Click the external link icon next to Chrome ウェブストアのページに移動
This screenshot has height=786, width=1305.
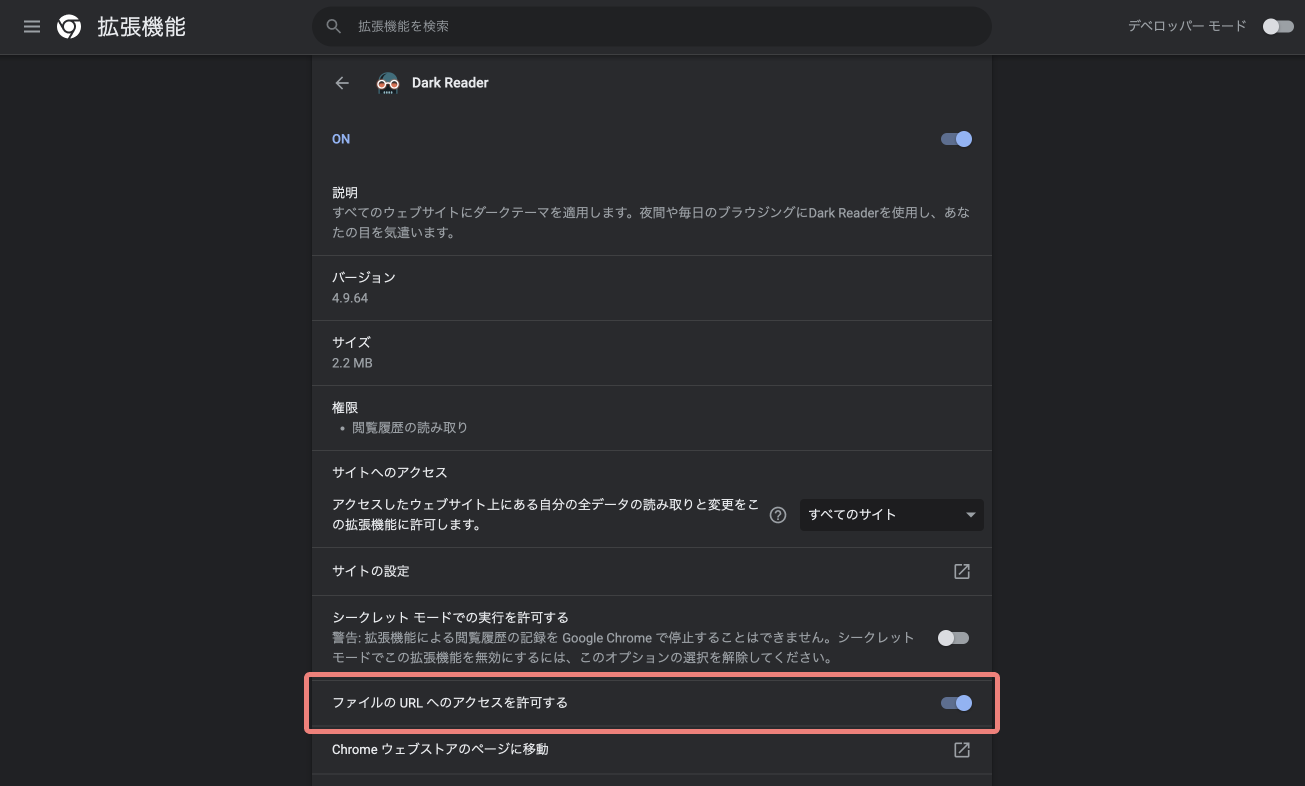[x=961, y=750]
